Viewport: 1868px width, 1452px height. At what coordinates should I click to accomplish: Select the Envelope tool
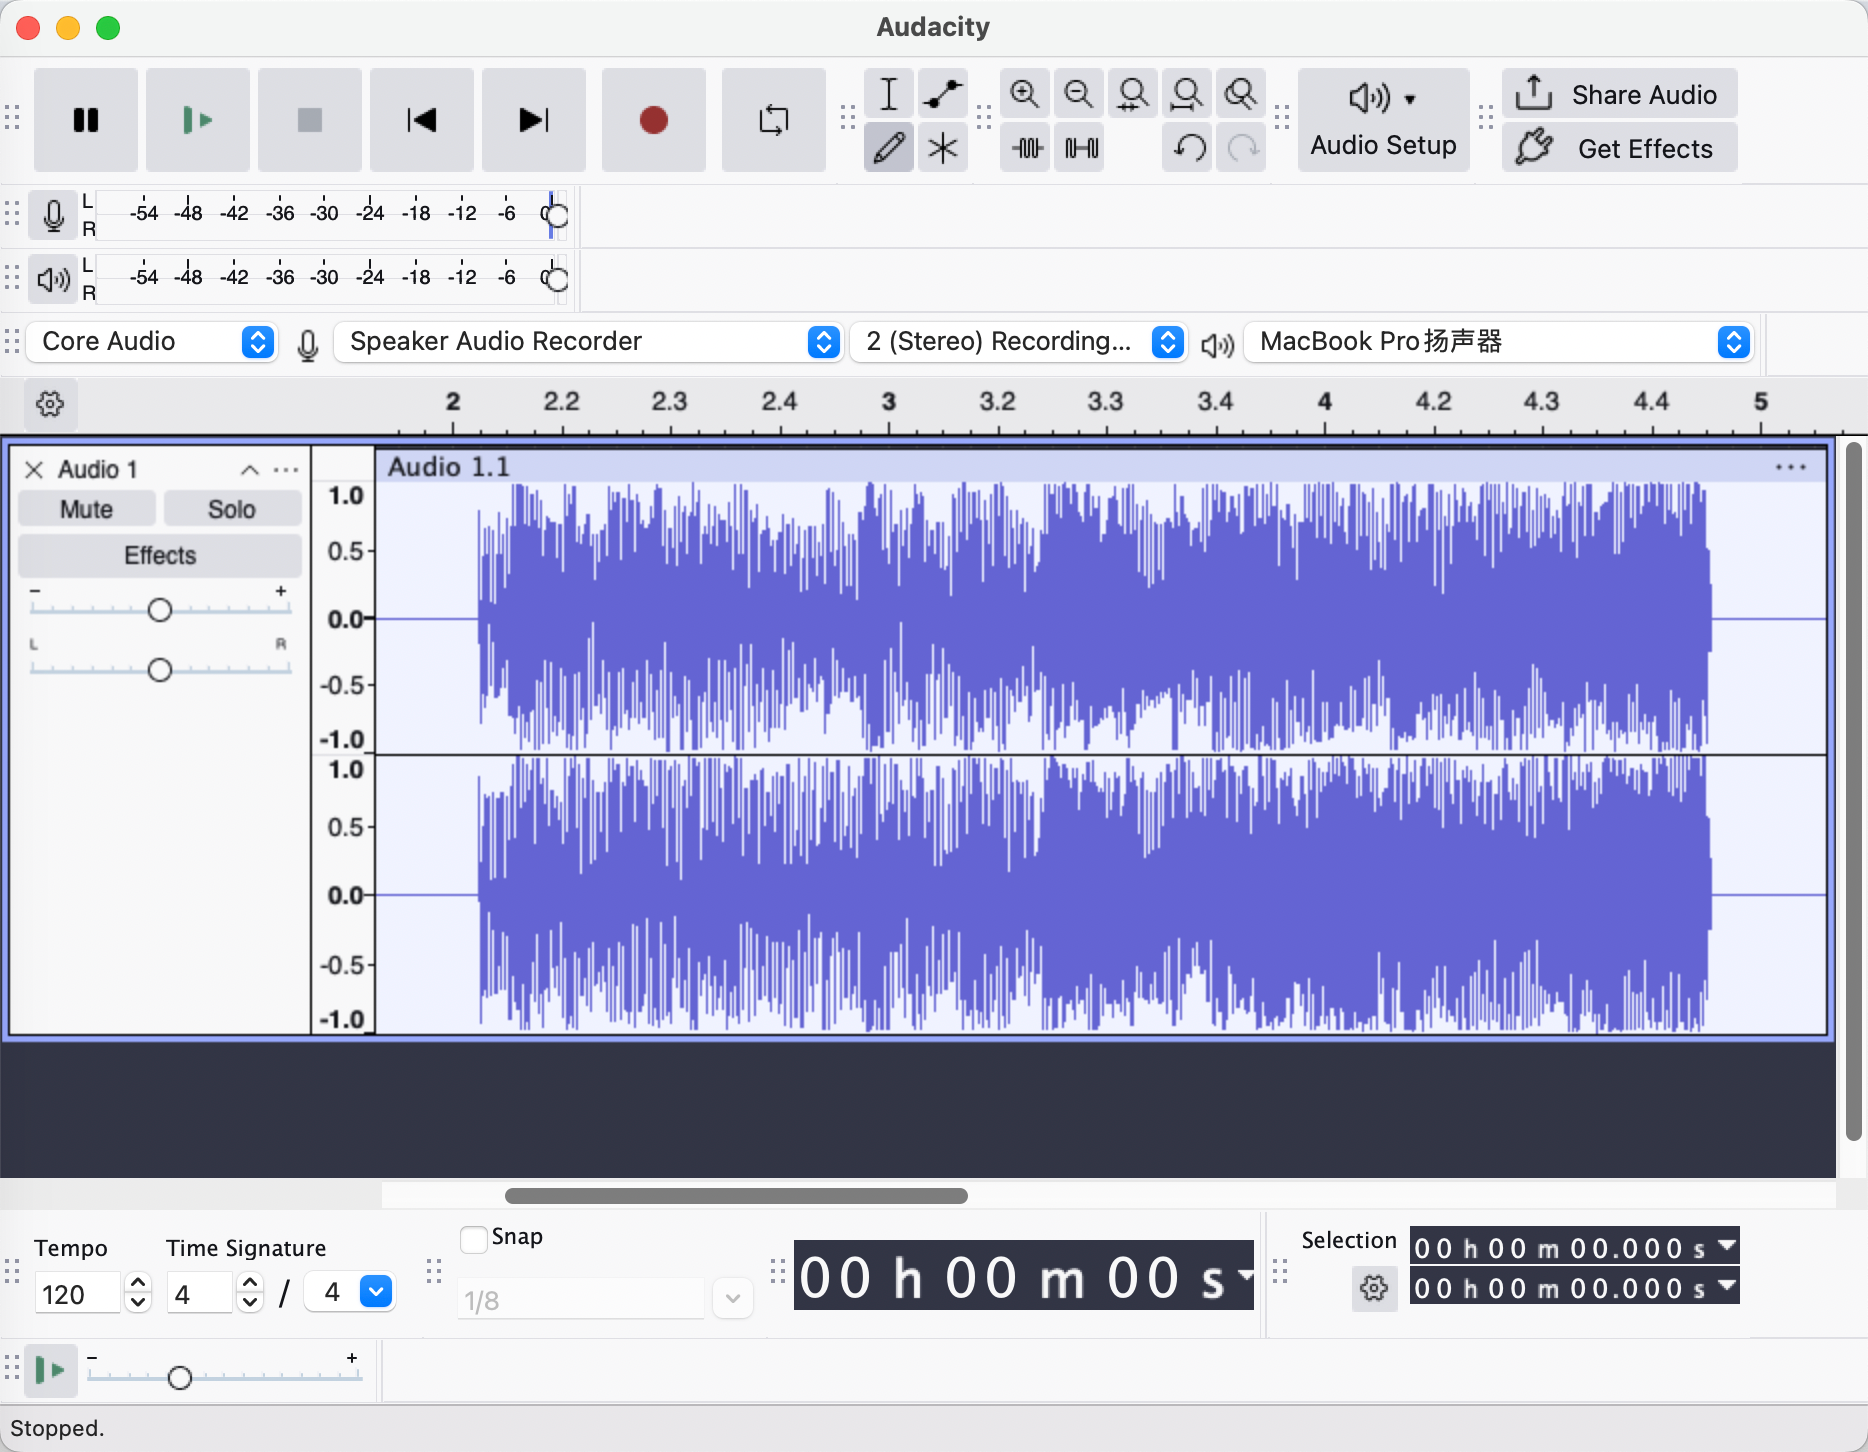click(942, 93)
